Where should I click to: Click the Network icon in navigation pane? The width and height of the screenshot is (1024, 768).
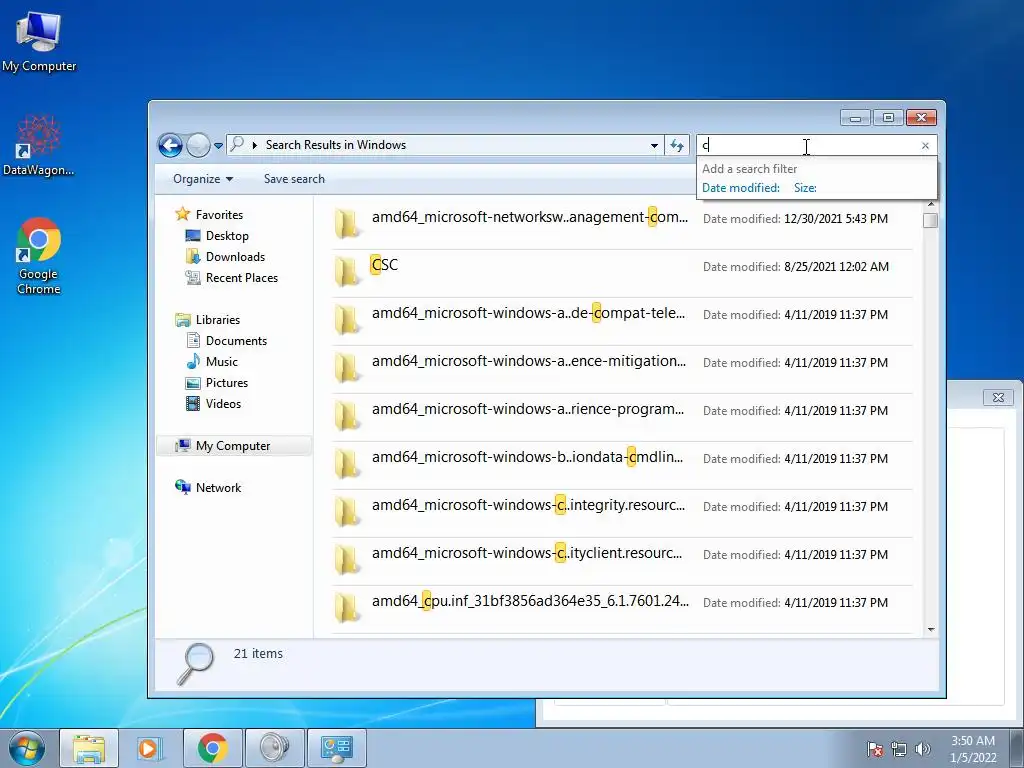point(182,487)
